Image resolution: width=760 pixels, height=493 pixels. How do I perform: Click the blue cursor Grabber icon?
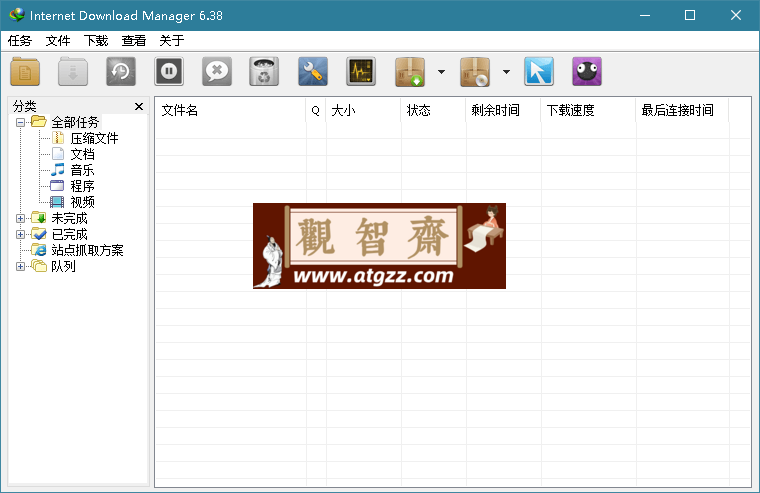click(x=538, y=72)
